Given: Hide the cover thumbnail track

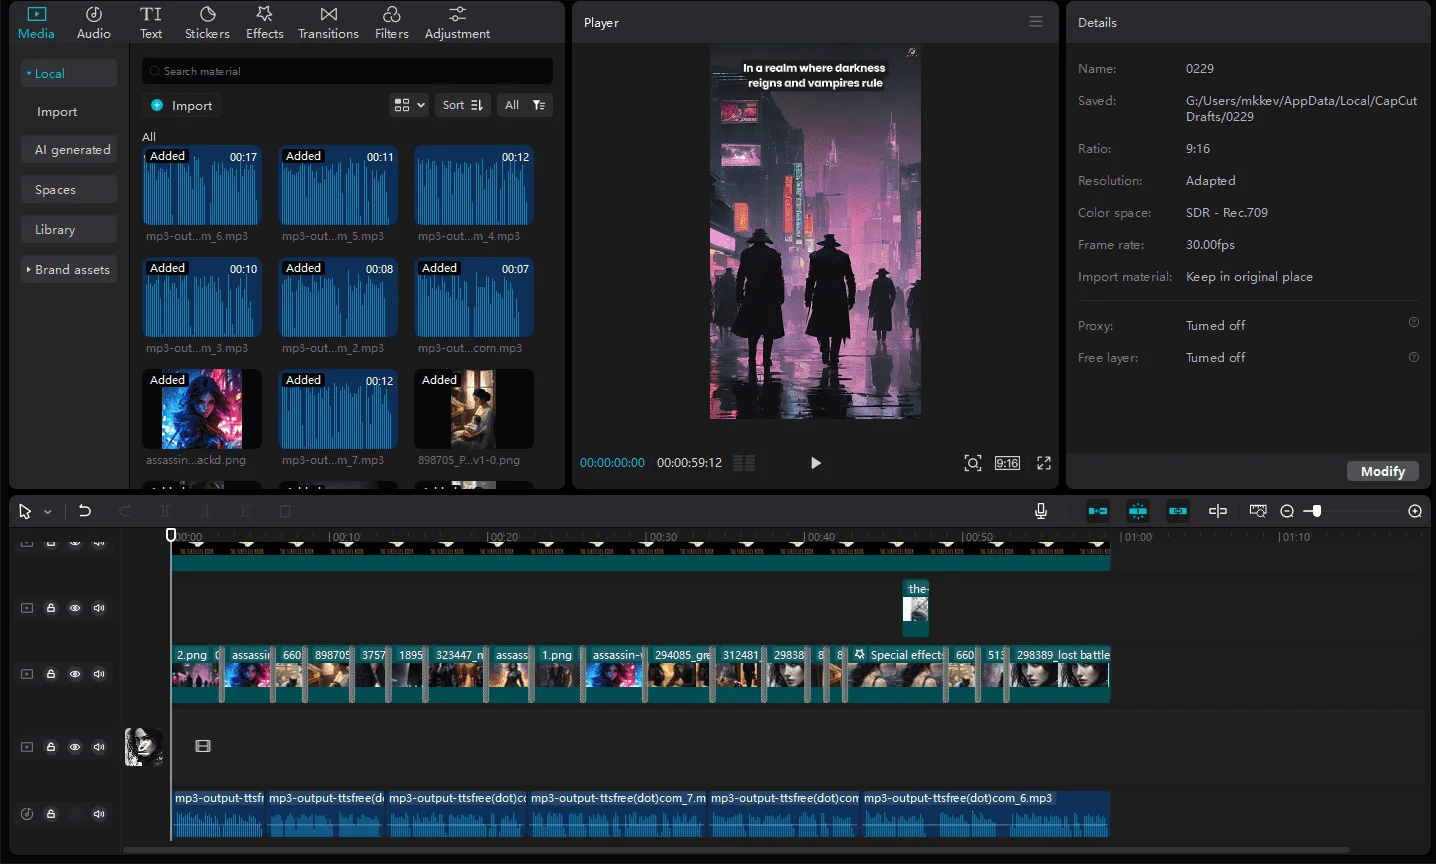Looking at the screenshot, I should [x=75, y=747].
